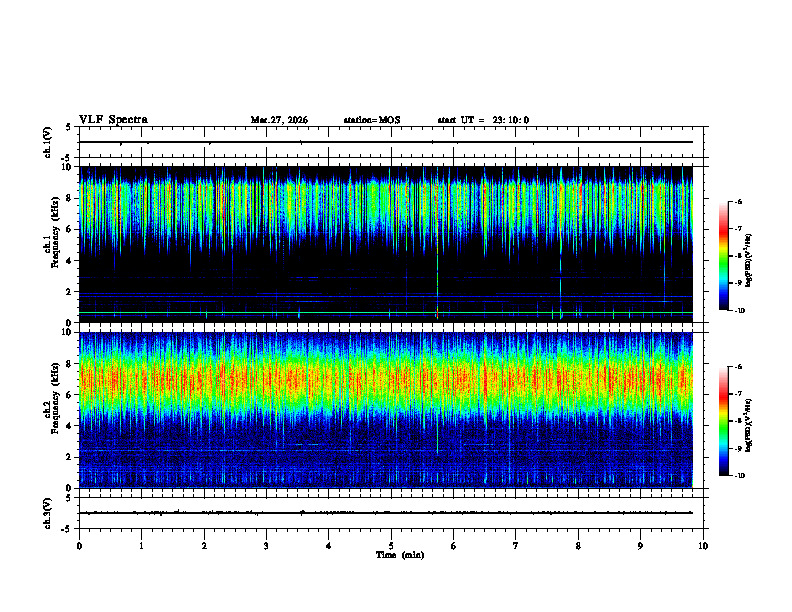
Task: Click the "-8" tick on ch.1 color bar
Action: pyautogui.click(x=739, y=256)
